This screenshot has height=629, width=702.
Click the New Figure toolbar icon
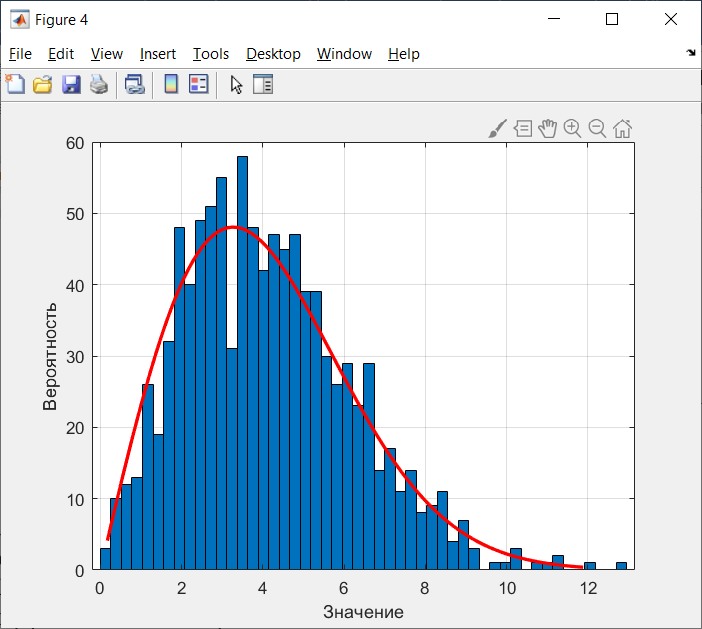pyautogui.click(x=15, y=84)
